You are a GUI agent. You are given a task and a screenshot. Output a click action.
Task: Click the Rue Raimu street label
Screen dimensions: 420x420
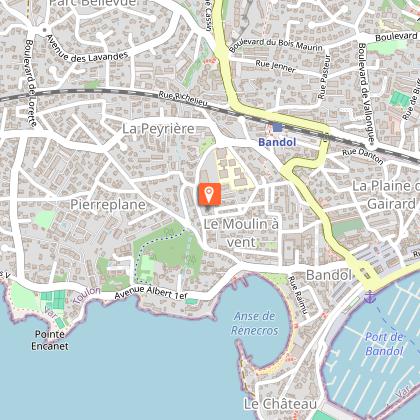point(297,295)
